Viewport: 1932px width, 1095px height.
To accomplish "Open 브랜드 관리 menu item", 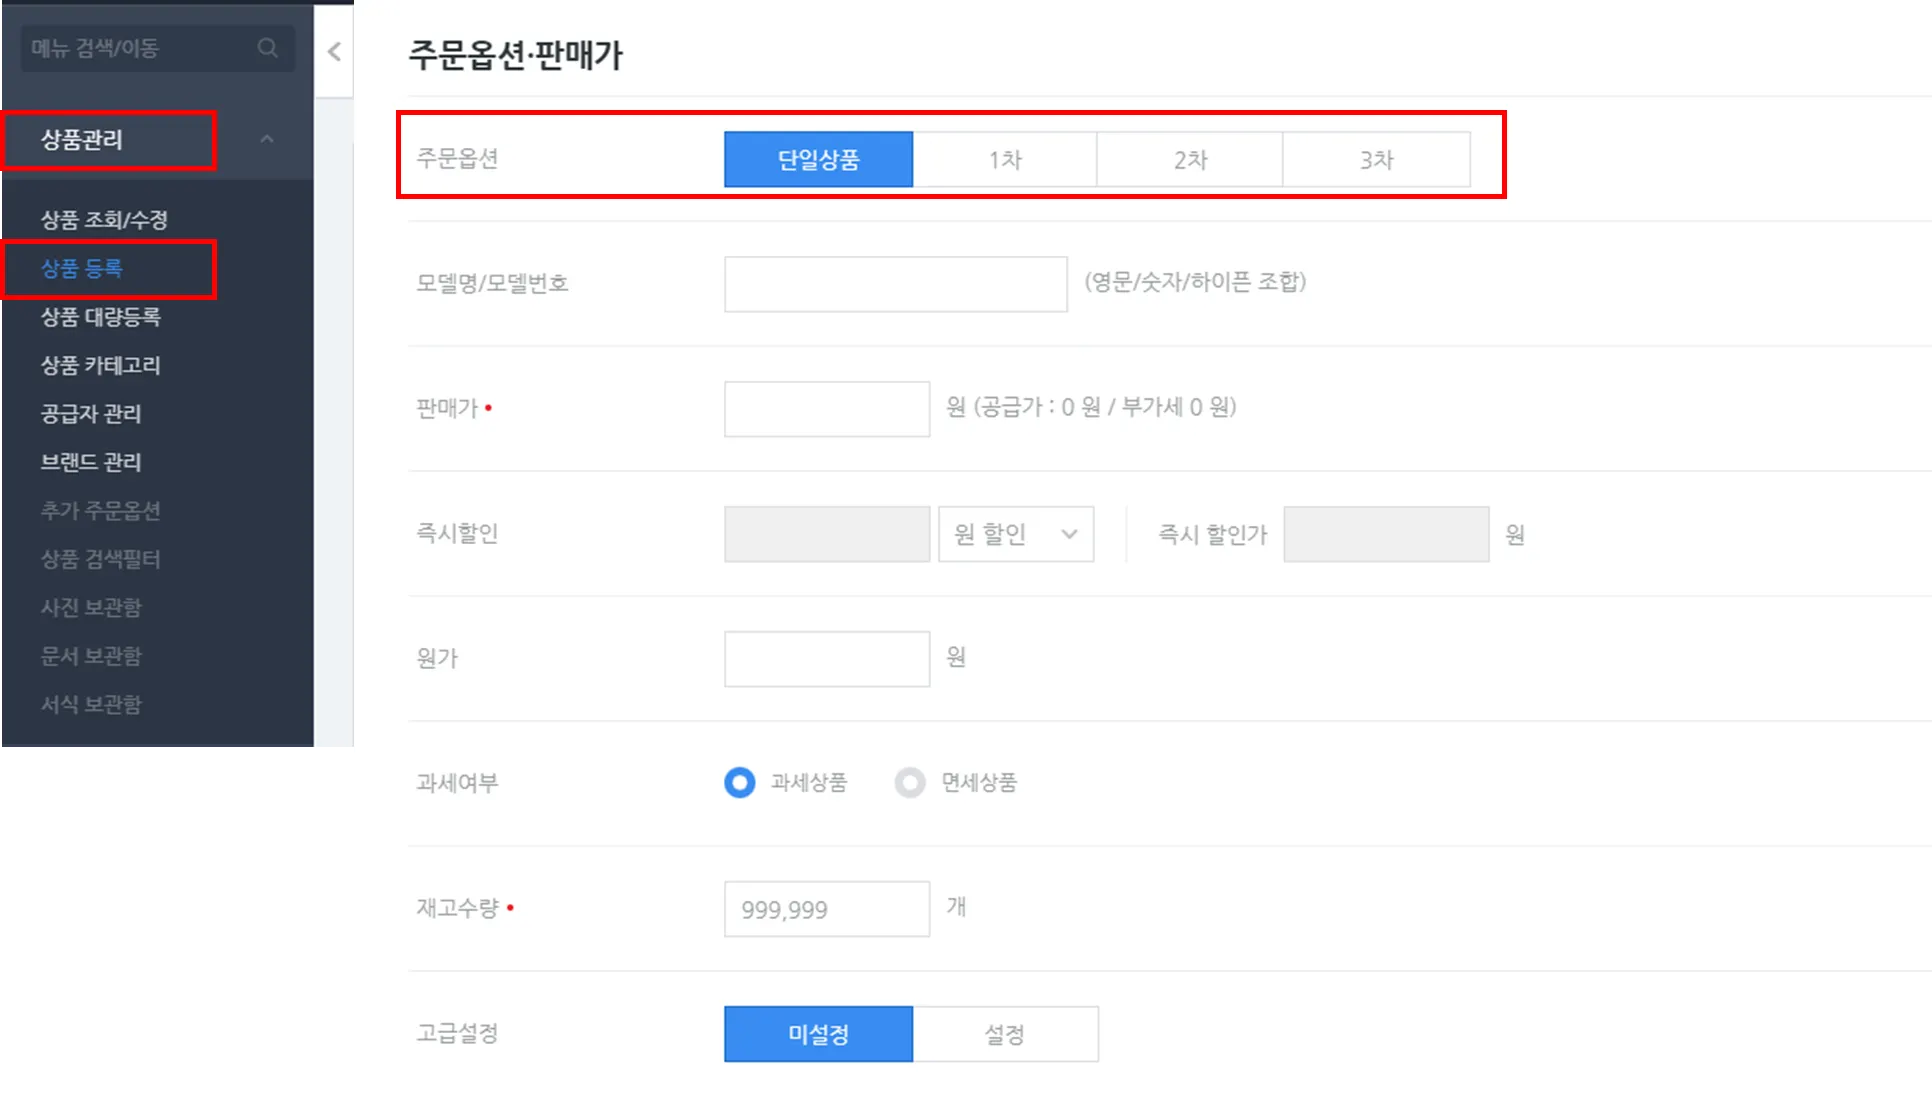I will point(91,462).
